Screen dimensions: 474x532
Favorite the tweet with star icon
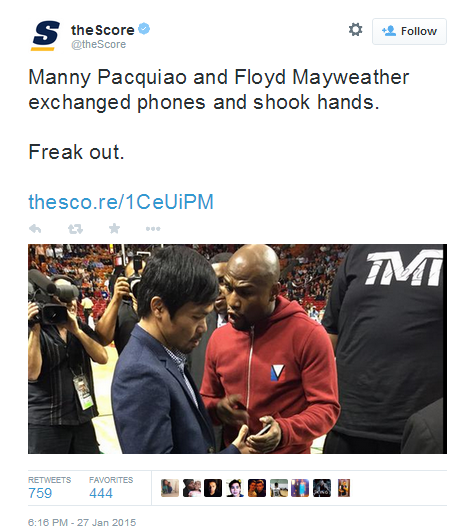[114, 228]
